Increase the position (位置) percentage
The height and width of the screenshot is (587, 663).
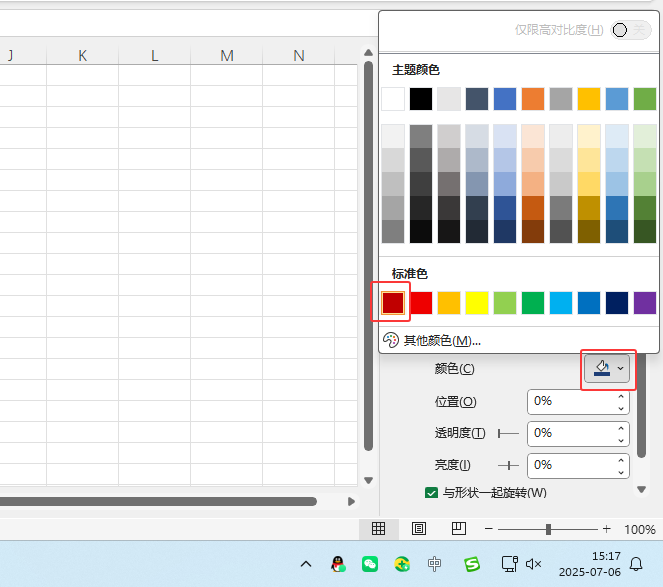coord(621,397)
